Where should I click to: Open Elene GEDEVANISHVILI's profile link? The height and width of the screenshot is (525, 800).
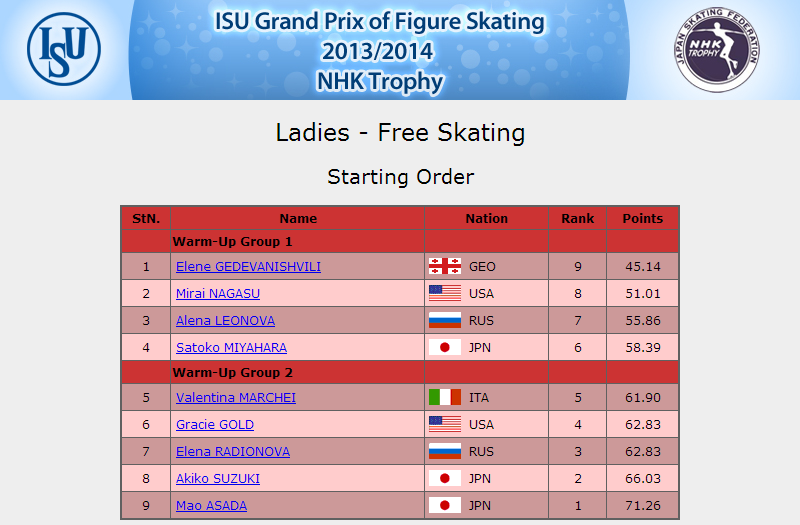click(248, 267)
